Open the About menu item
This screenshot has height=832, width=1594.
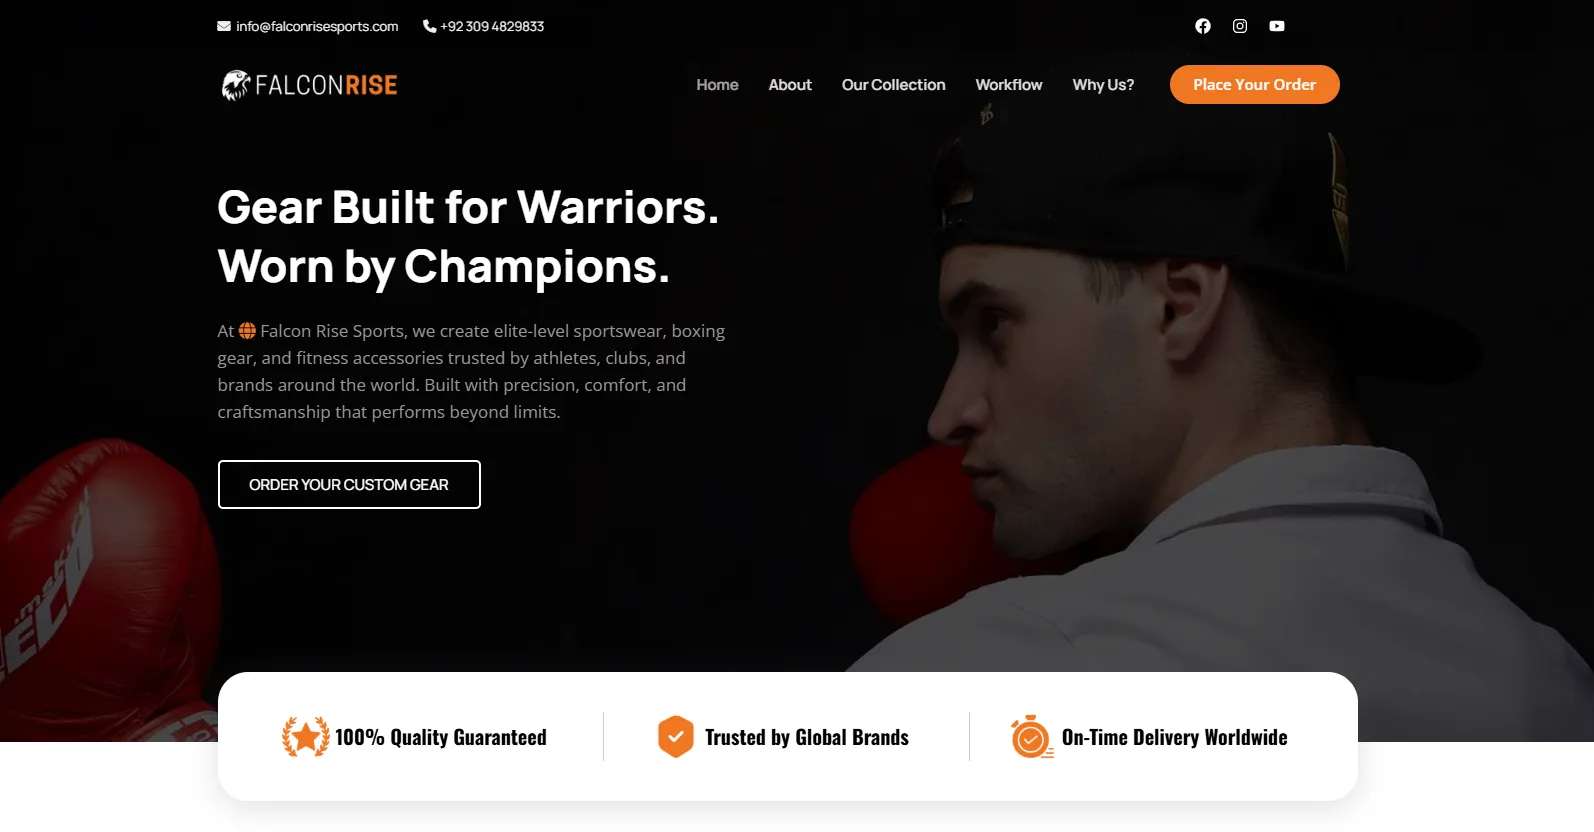(x=790, y=85)
